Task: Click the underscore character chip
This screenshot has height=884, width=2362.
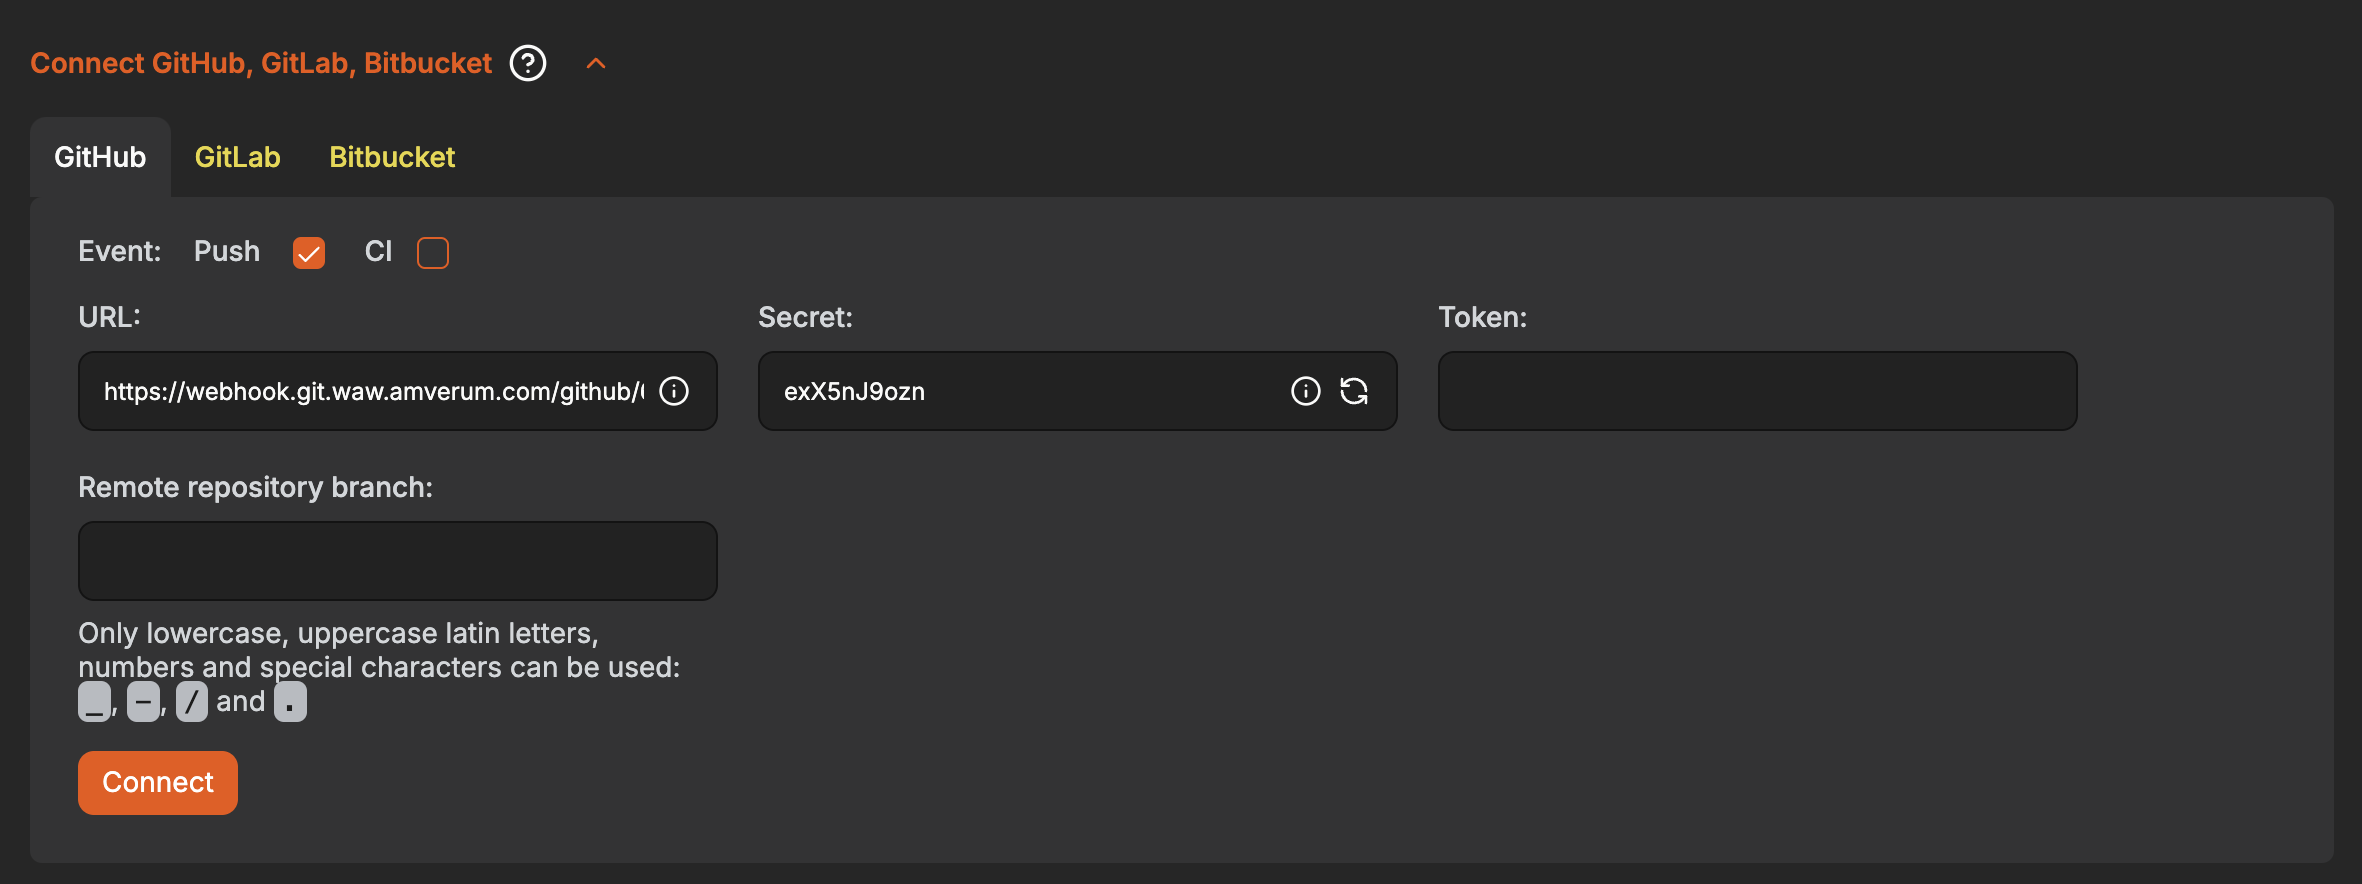Action: [94, 702]
